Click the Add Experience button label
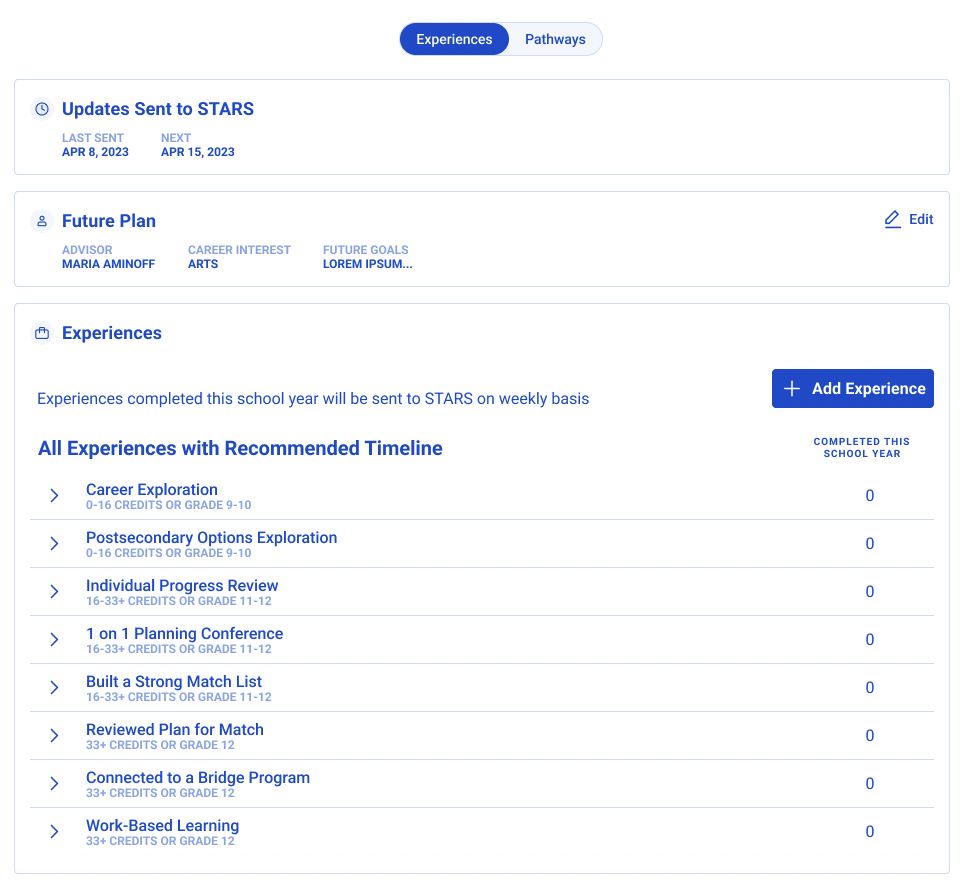The image size is (964, 894). click(x=868, y=389)
